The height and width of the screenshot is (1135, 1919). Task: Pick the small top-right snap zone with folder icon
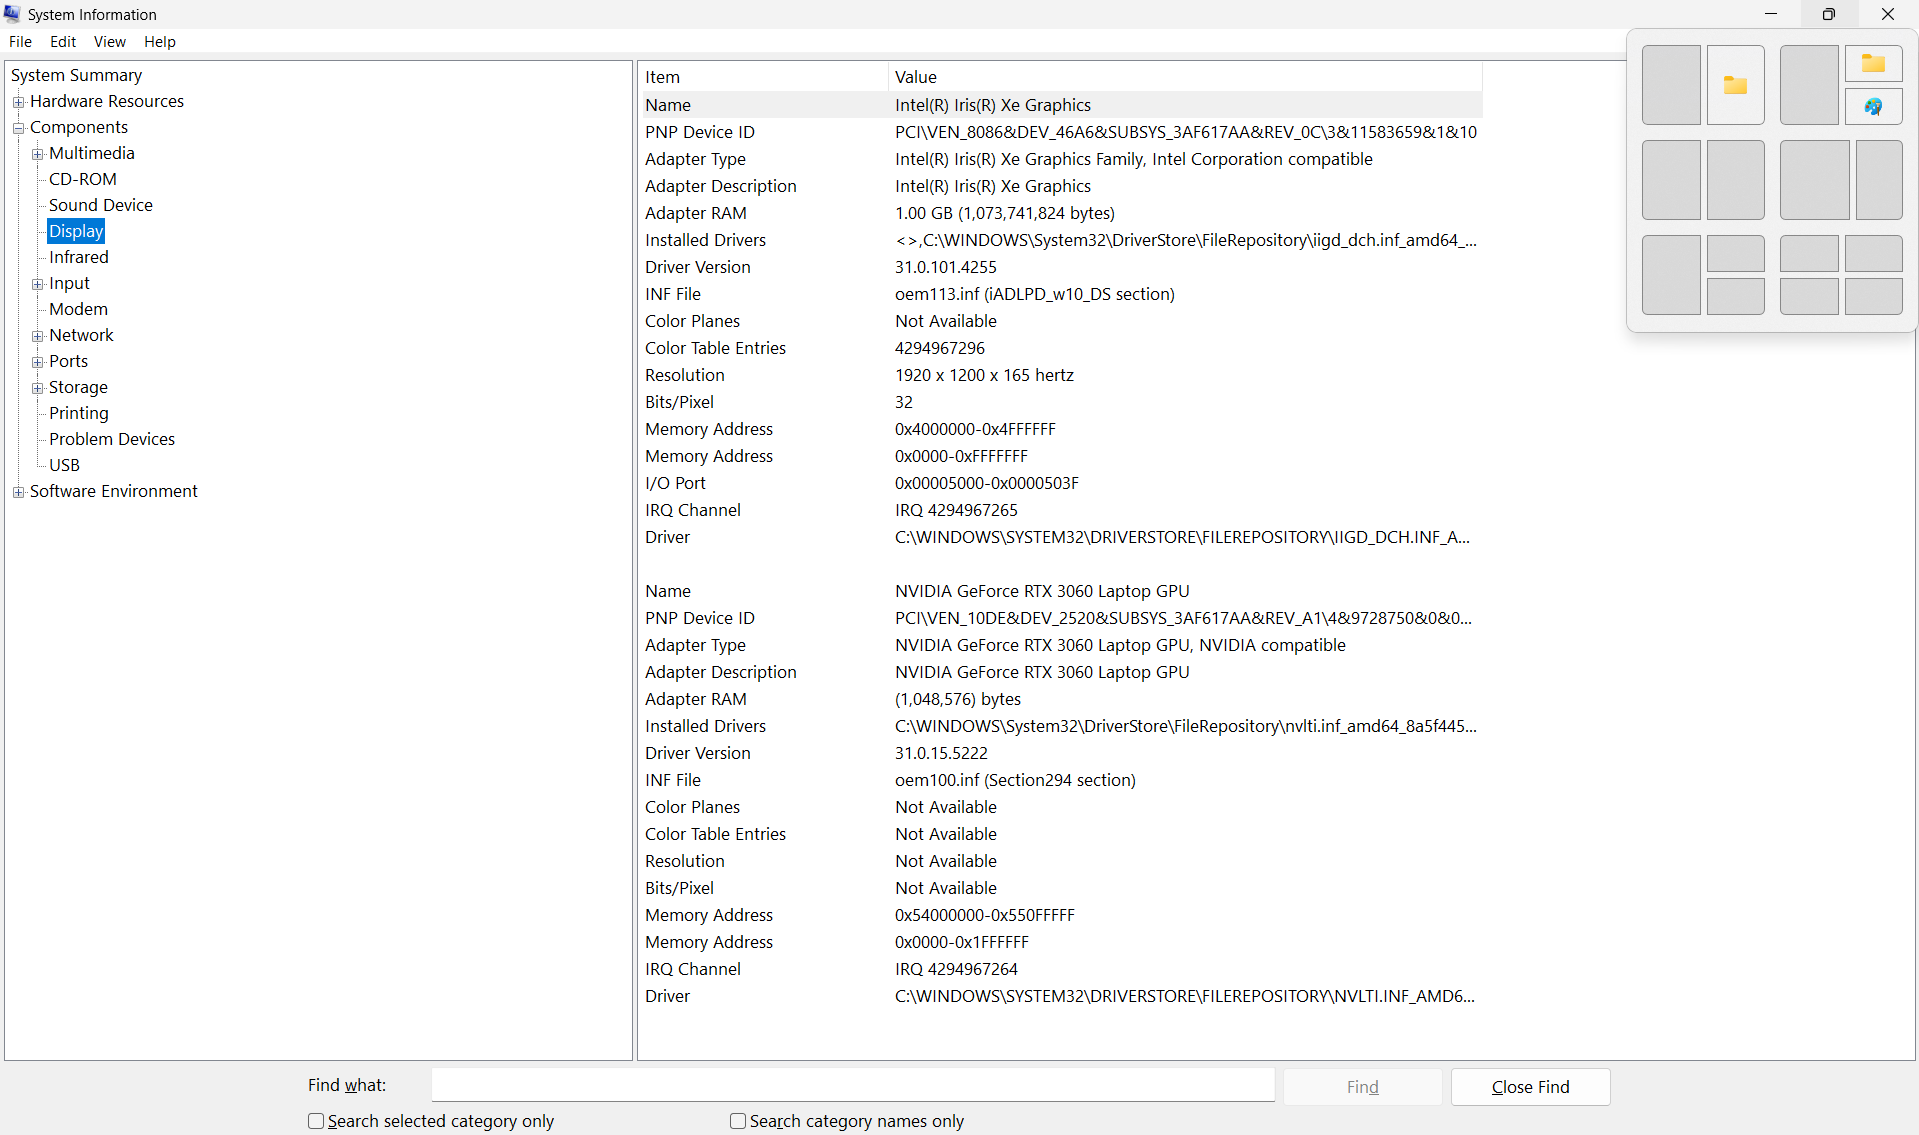(1873, 64)
